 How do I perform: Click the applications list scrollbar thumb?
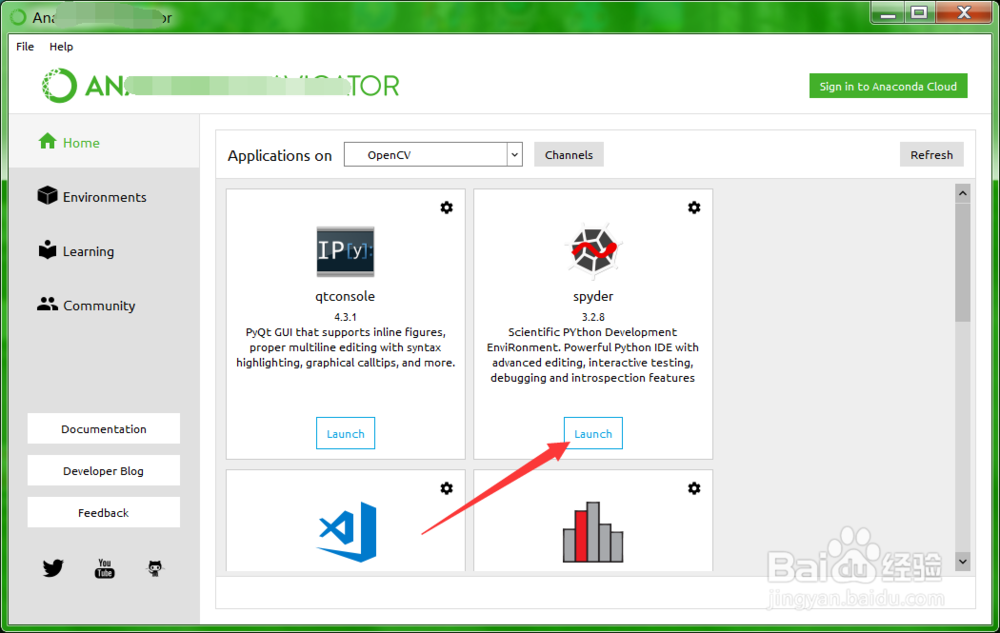pyautogui.click(x=963, y=263)
